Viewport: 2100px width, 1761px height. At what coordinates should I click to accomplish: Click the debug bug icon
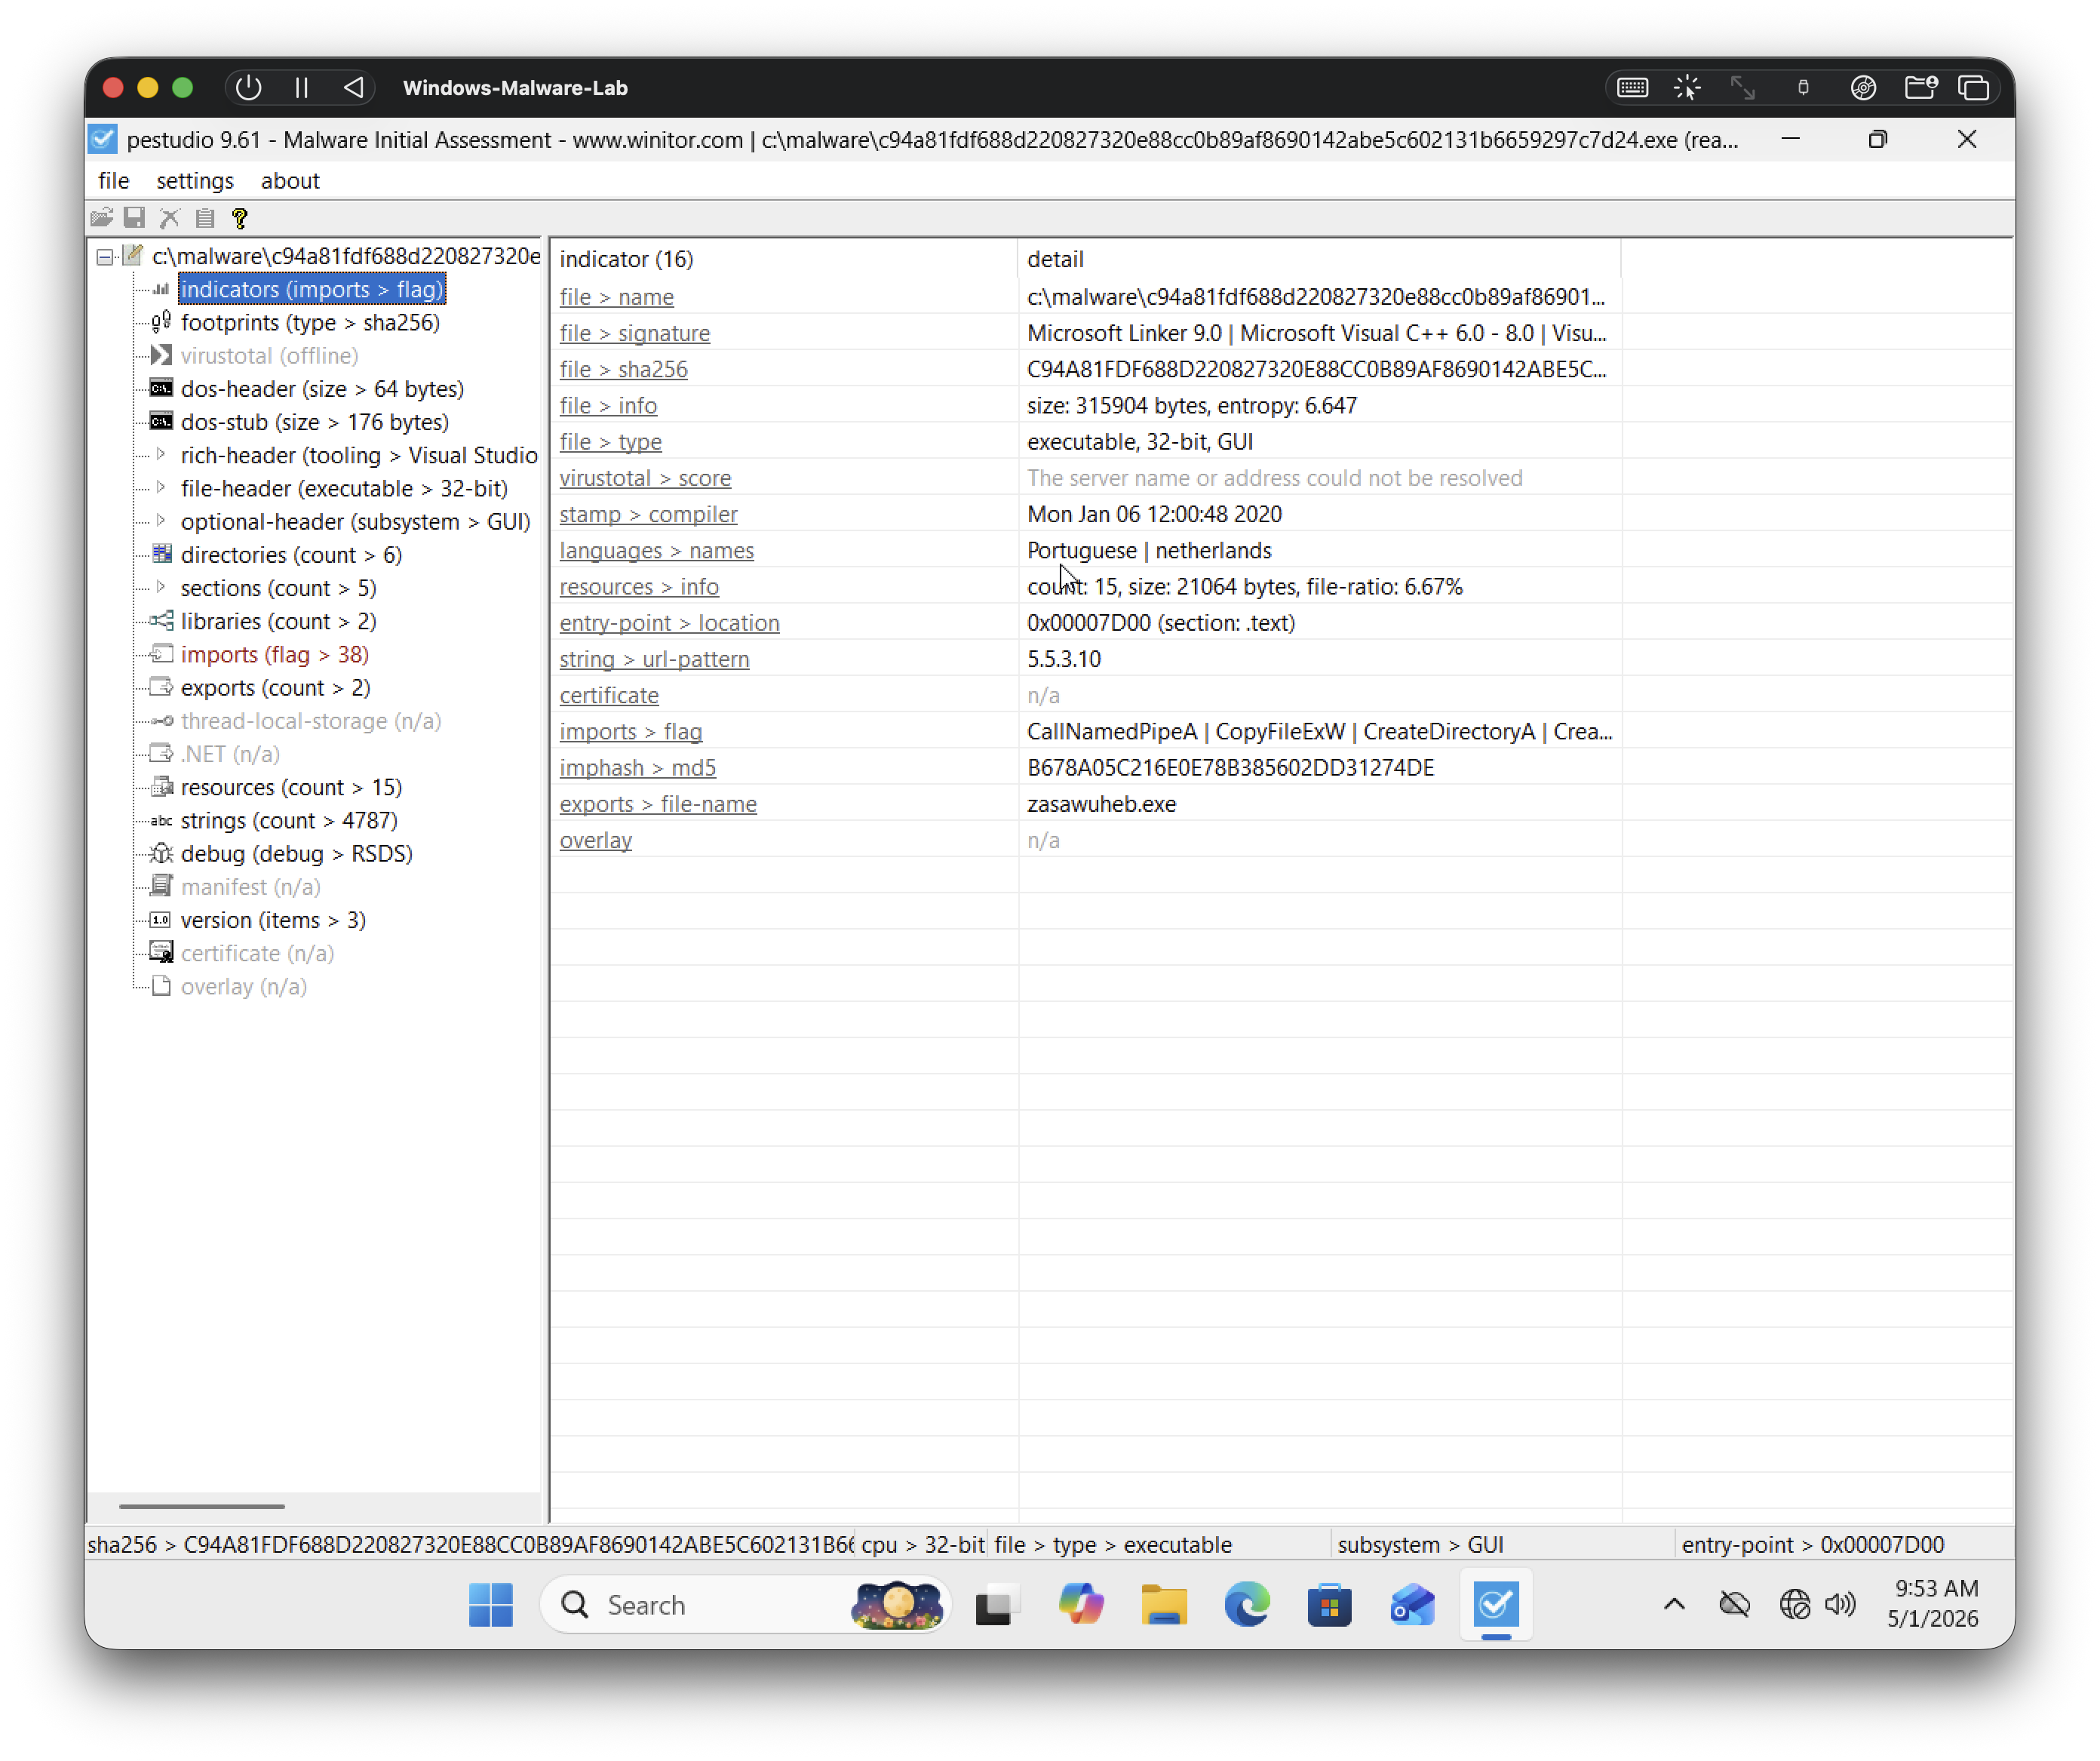161,853
